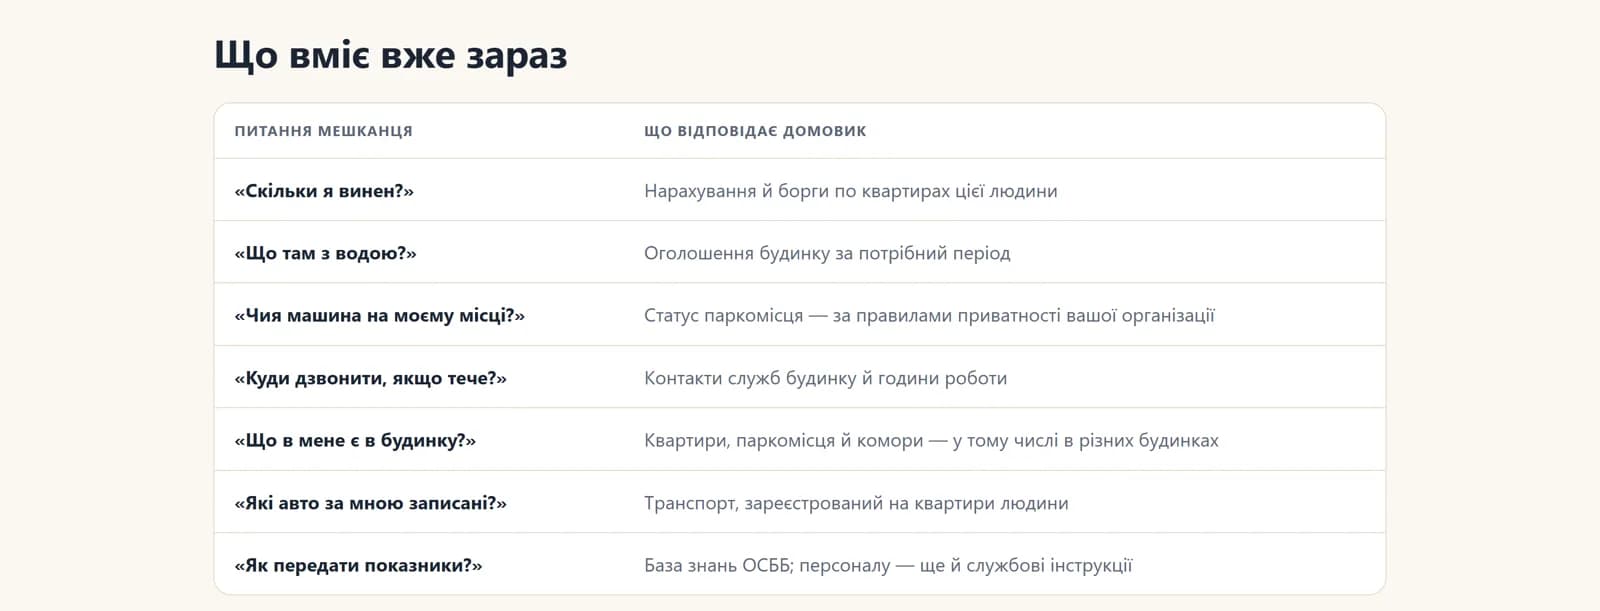Image resolution: width=1600 pixels, height=611 pixels.
Task: Click the «Які авто за мною записані?» cell
Action: coord(370,503)
